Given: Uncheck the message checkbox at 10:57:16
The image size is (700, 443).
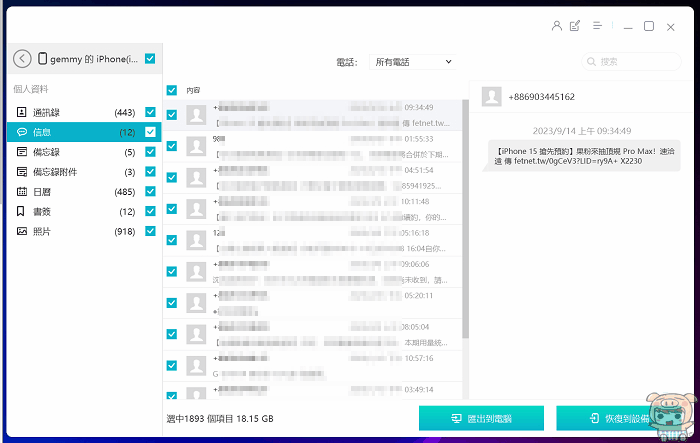Looking at the screenshot, I should click(172, 365).
